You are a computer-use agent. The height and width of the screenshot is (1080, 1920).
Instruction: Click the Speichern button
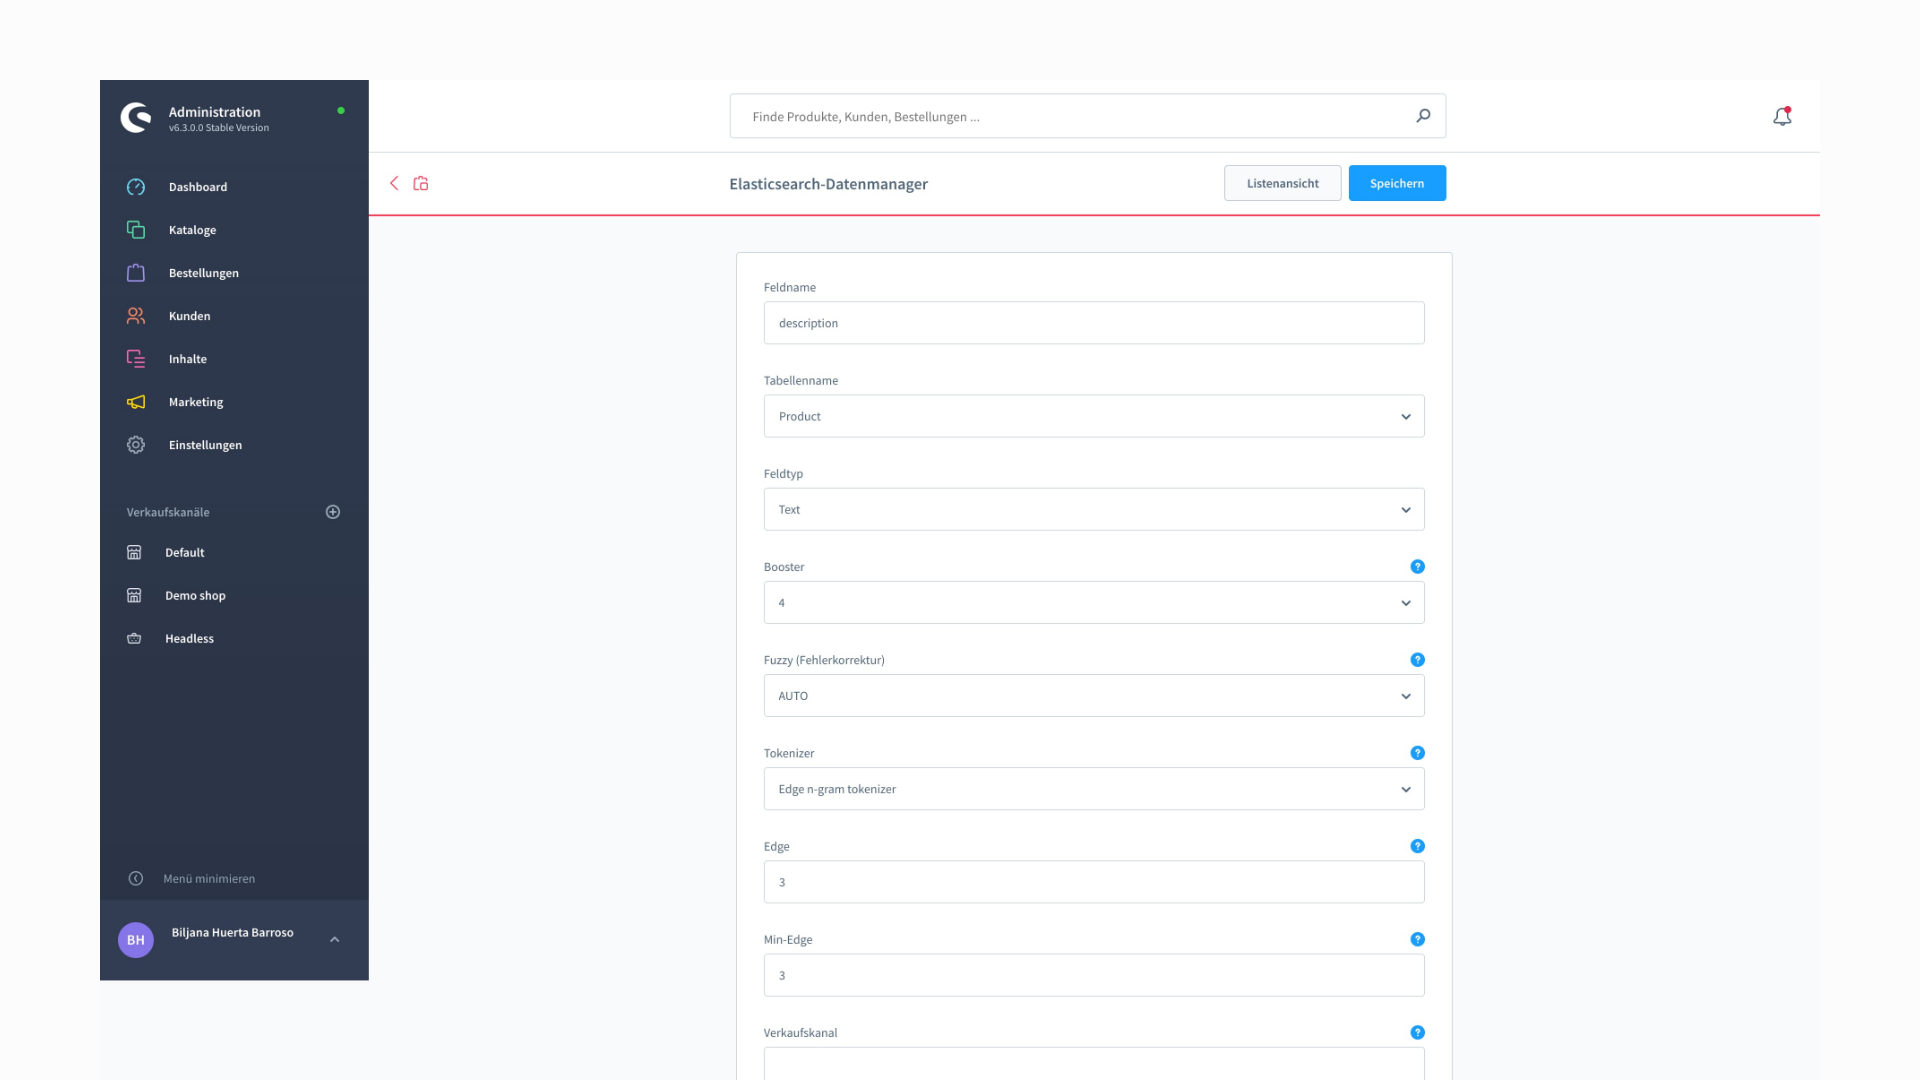[x=1396, y=183]
